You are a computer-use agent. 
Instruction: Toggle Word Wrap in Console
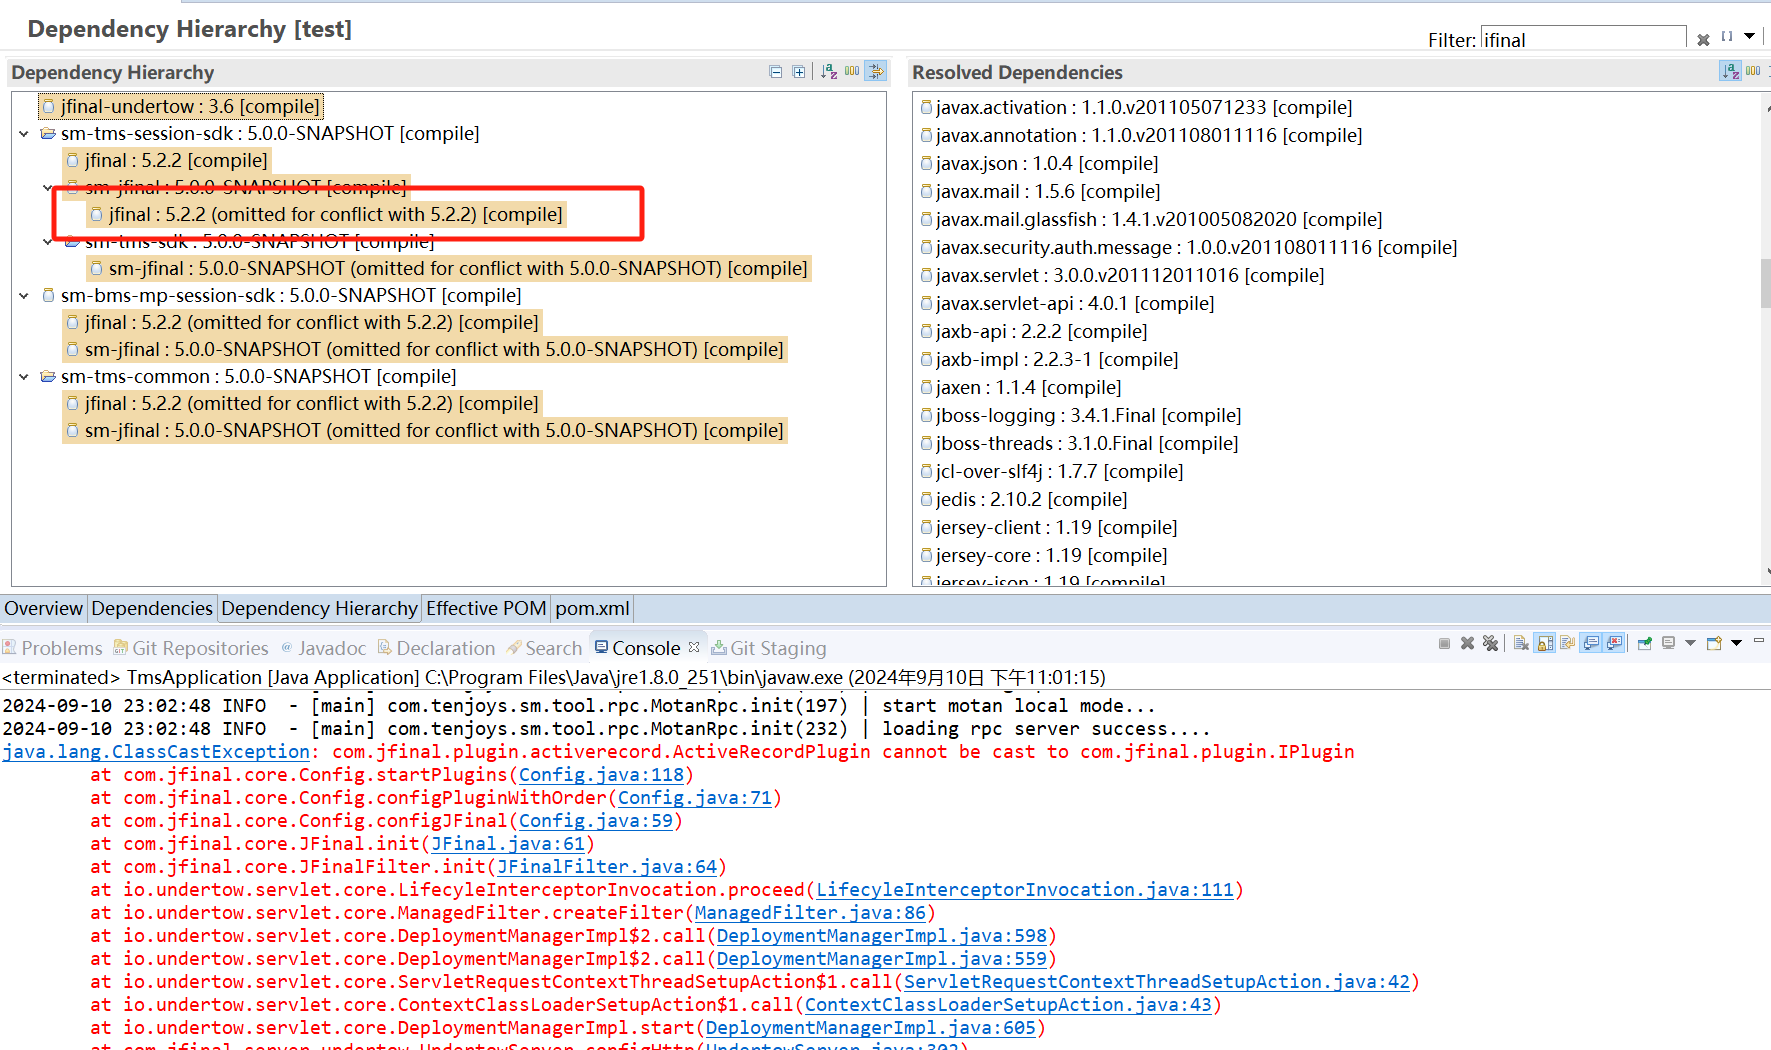pos(1567,643)
